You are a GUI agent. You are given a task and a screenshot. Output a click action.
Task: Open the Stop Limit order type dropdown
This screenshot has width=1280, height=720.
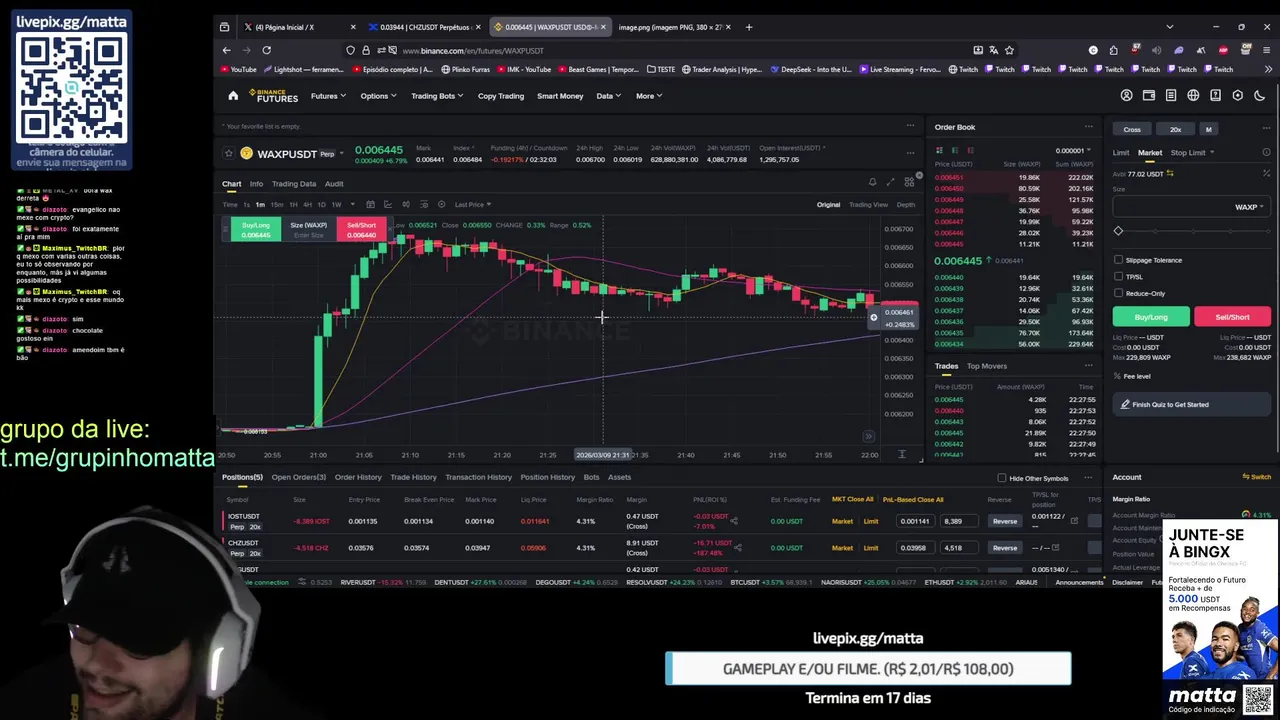tap(1192, 153)
